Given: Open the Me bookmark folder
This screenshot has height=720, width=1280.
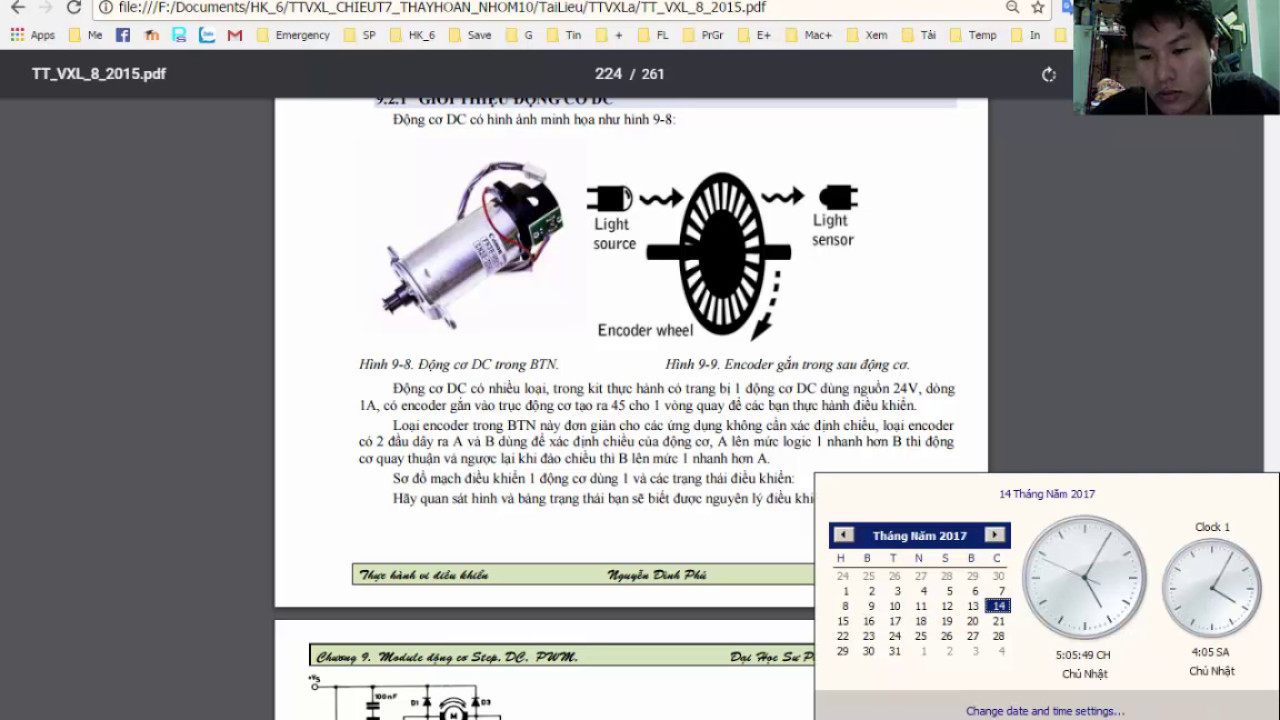Looking at the screenshot, I should pos(86,35).
